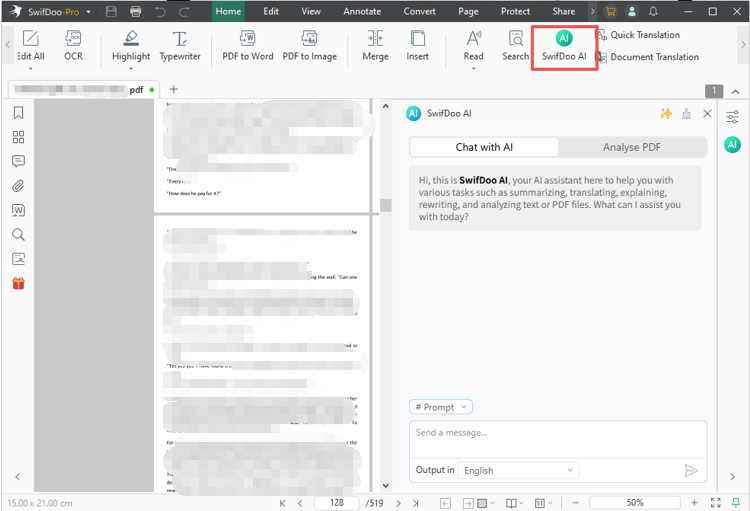This screenshot has height=511, width=750.
Task: Click the AI icon in right sidebar
Action: click(x=732, y=144)
